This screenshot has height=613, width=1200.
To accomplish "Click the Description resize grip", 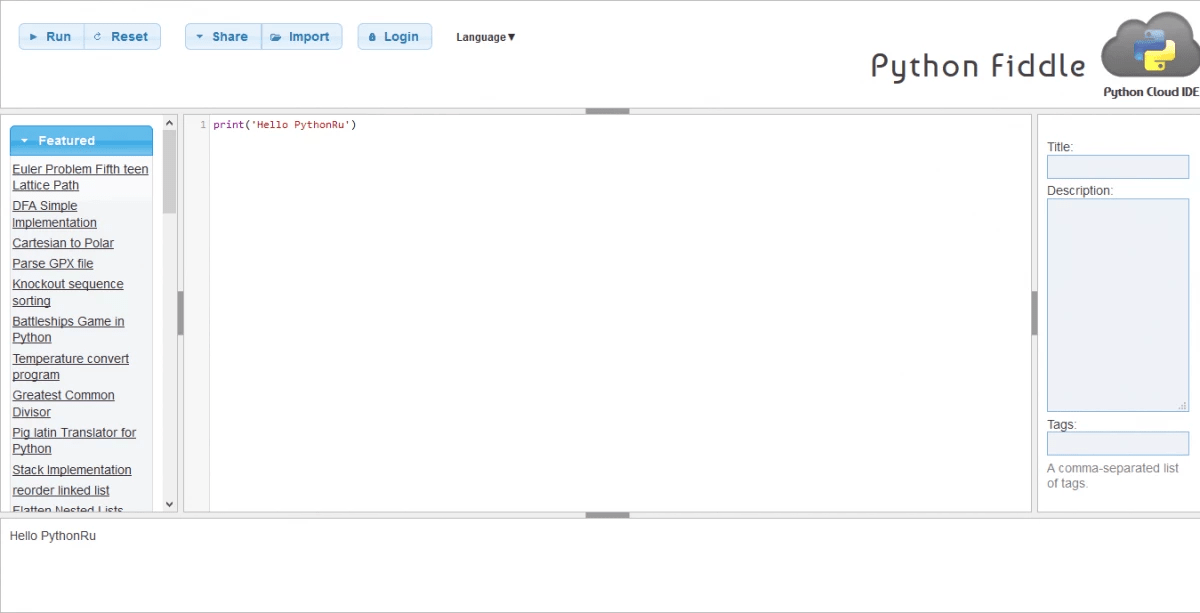I will (x=1183, y=406).
